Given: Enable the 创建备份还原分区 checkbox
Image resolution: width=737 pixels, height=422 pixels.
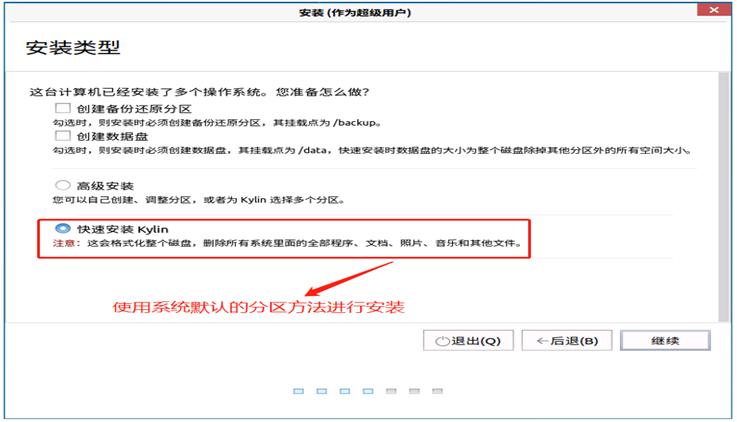Looking at the screenshot, I should point(63,109).
